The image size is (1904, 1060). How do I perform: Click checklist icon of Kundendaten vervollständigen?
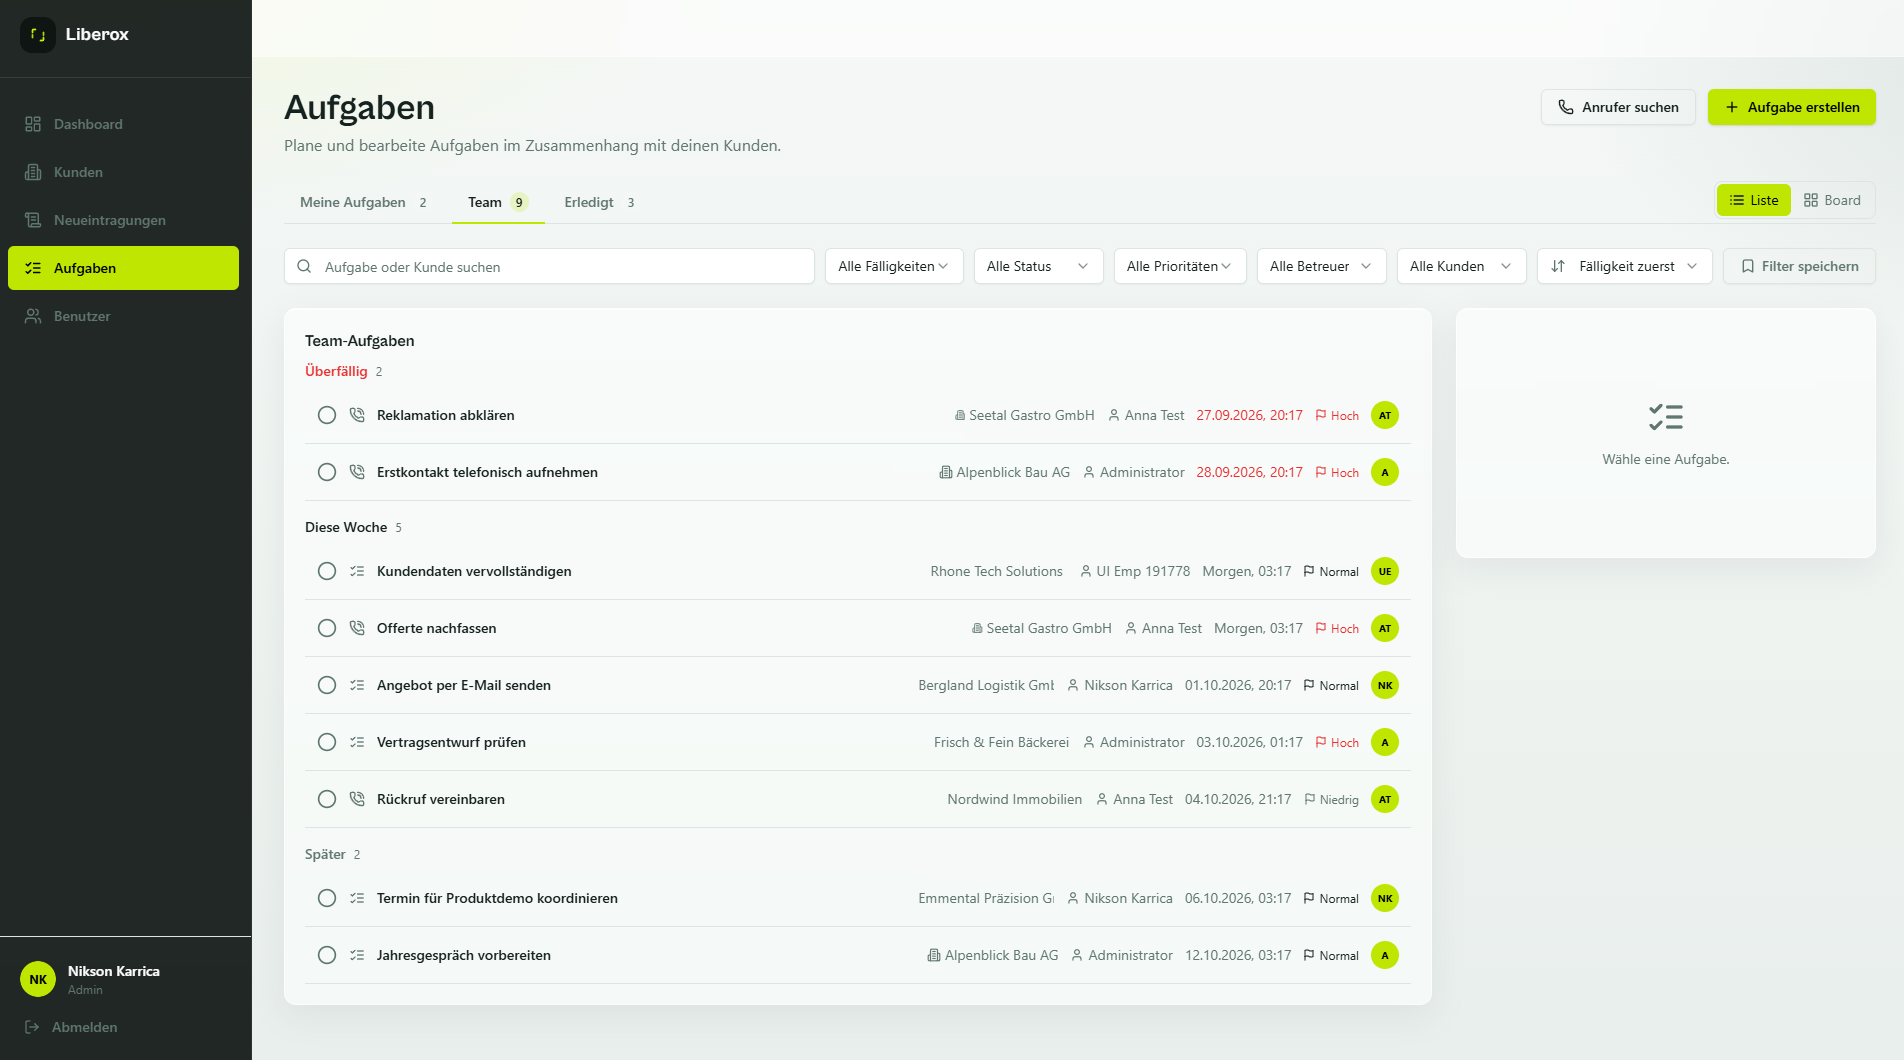357,571
